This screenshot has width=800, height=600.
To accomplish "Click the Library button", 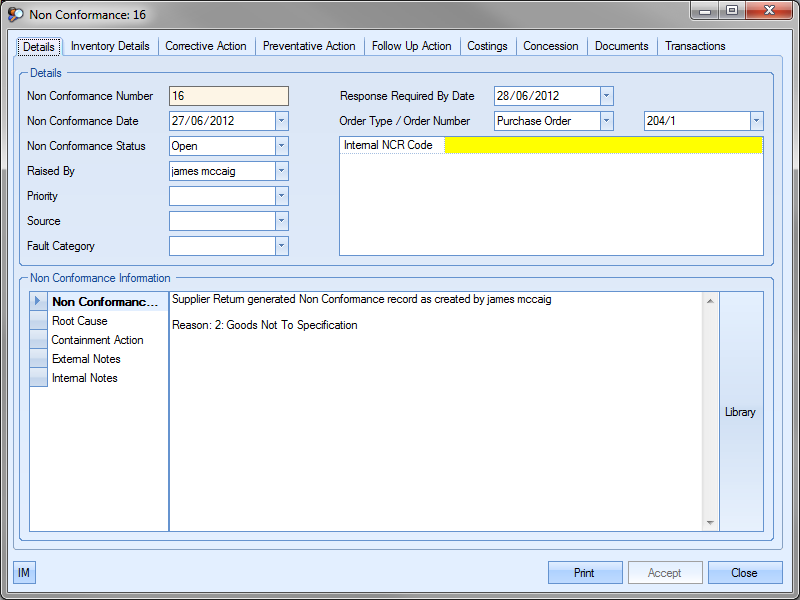I will [x=740, y=412].
